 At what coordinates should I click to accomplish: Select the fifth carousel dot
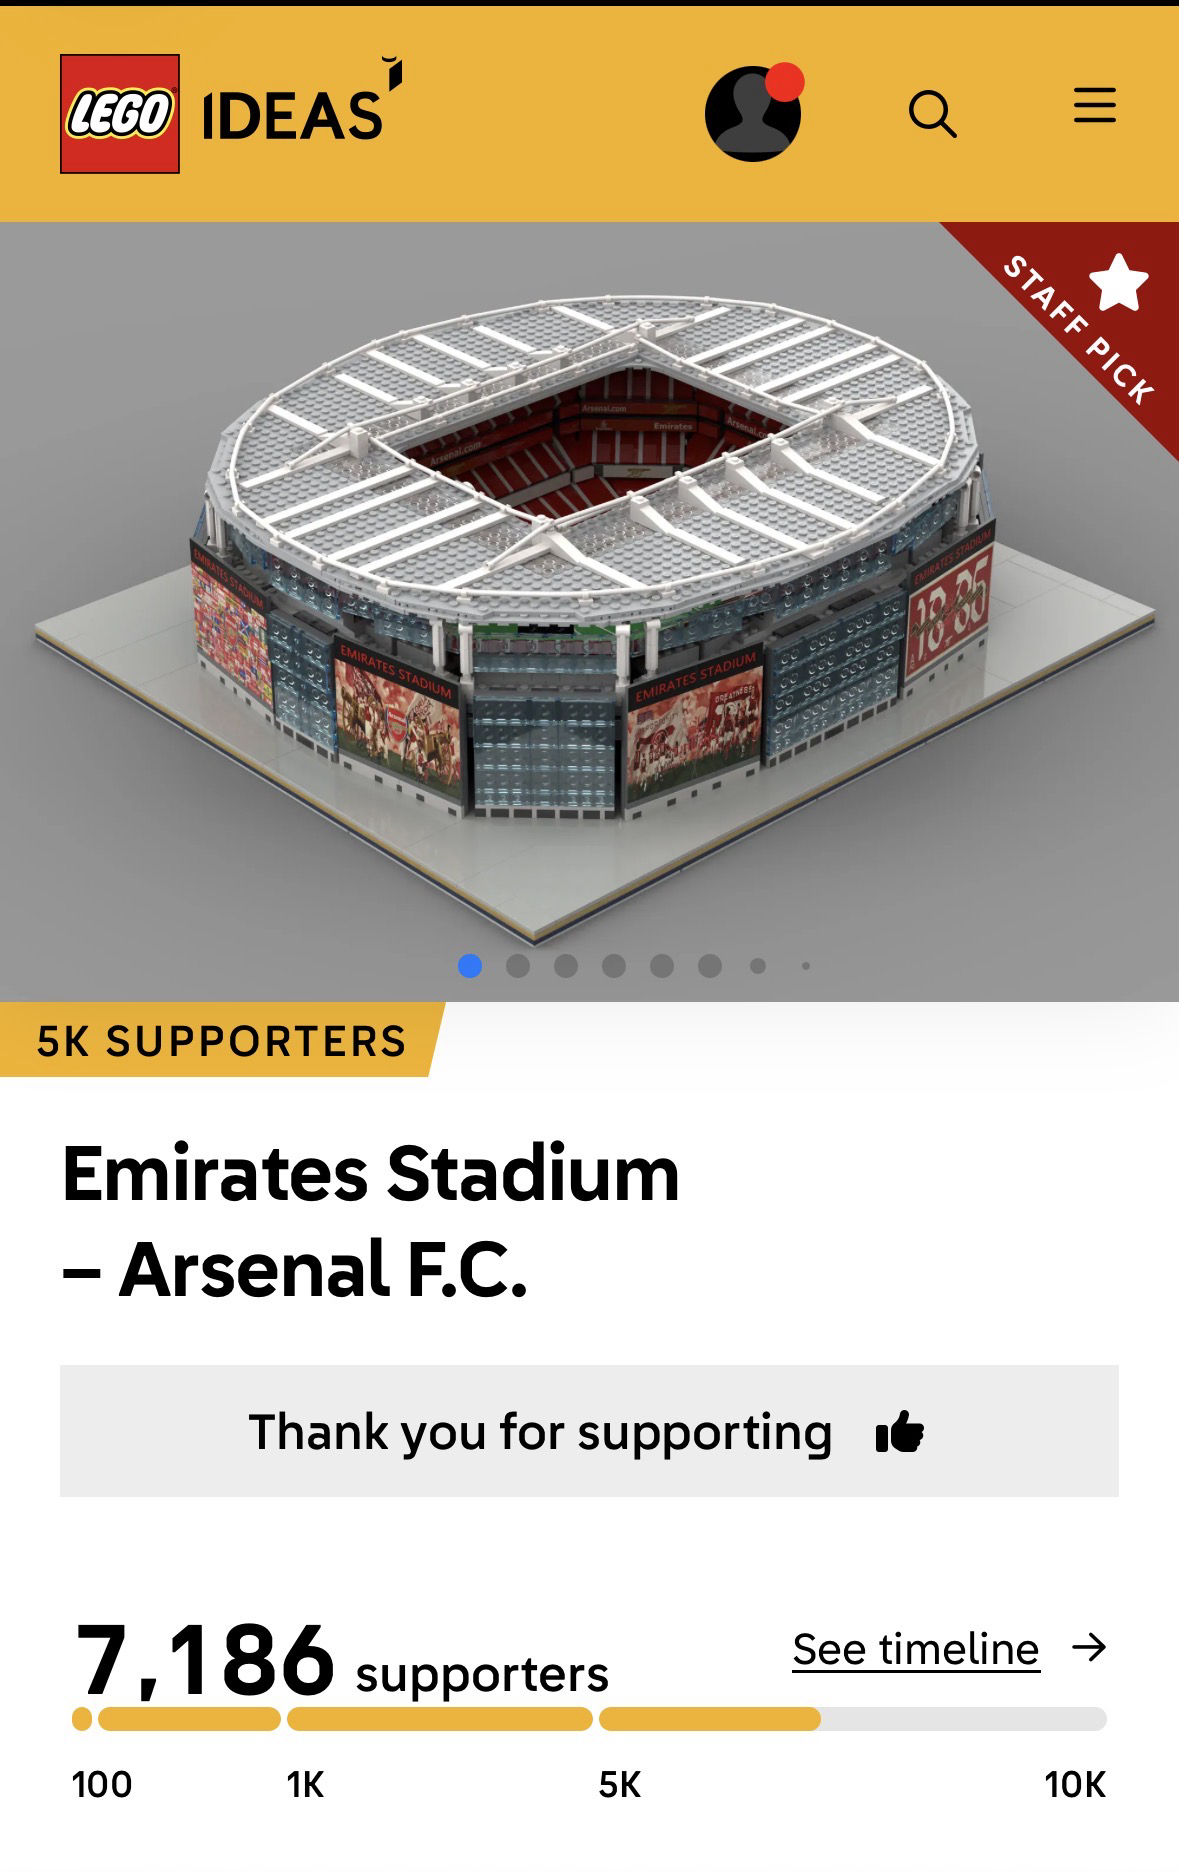coord(662,966)
